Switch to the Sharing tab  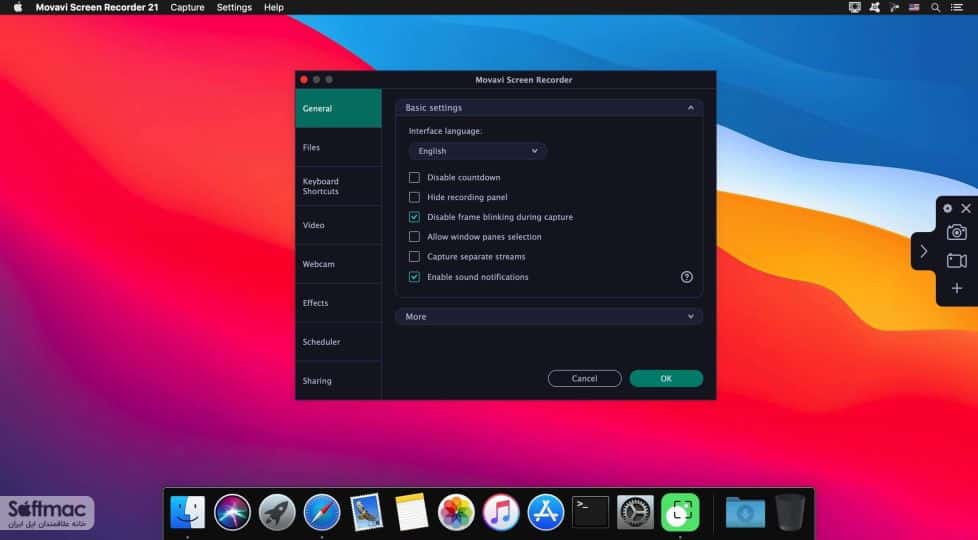(338, 380)
